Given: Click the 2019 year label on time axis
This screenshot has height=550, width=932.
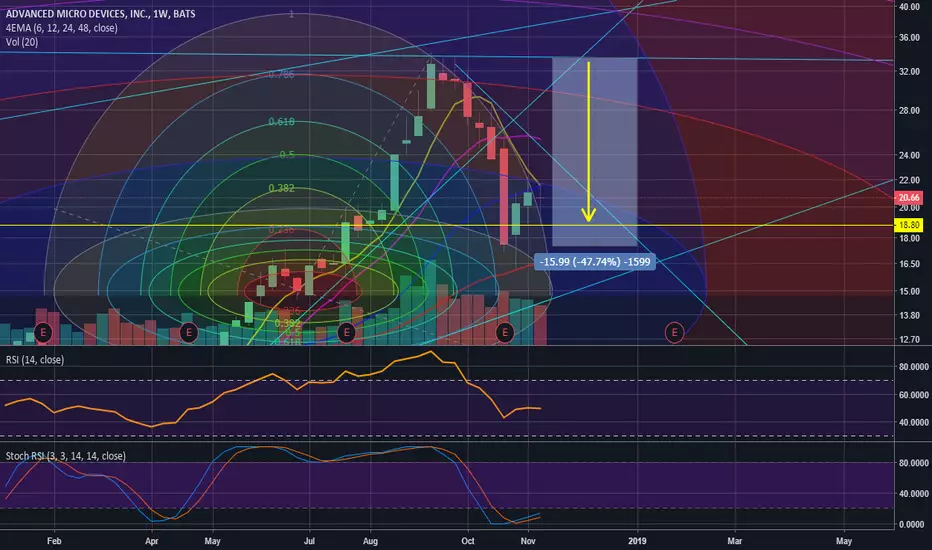Looking at the screenshot, I should tap(637, 541).
